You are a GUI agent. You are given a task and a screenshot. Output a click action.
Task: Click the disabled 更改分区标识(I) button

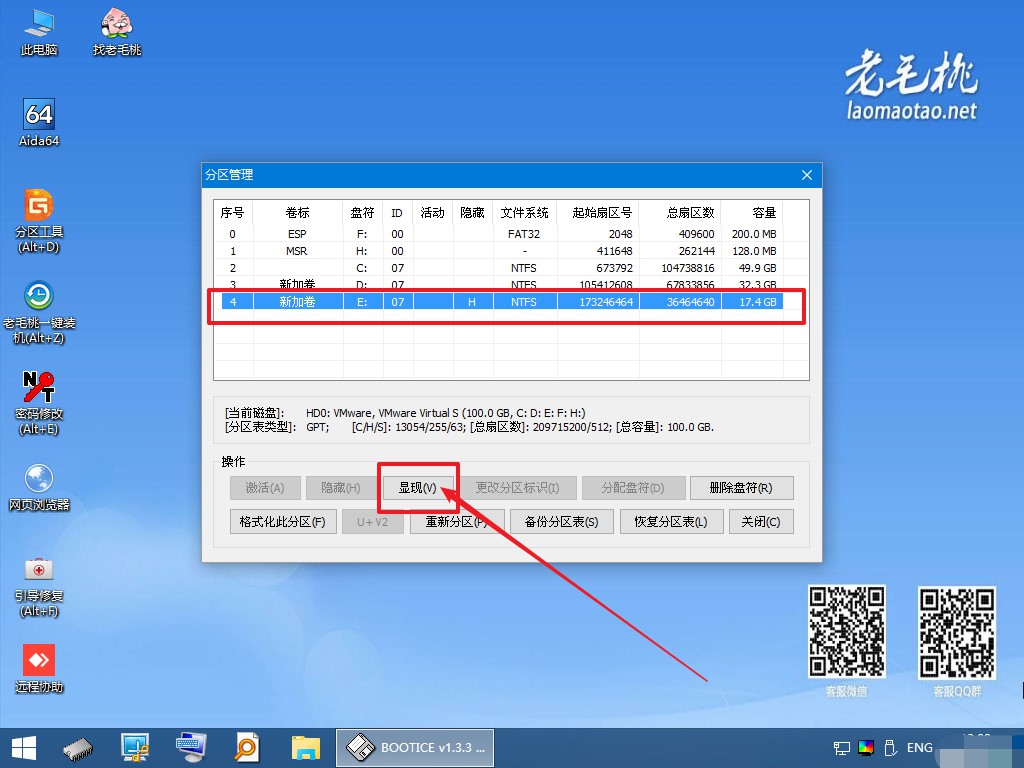click(x=517, y=488)
